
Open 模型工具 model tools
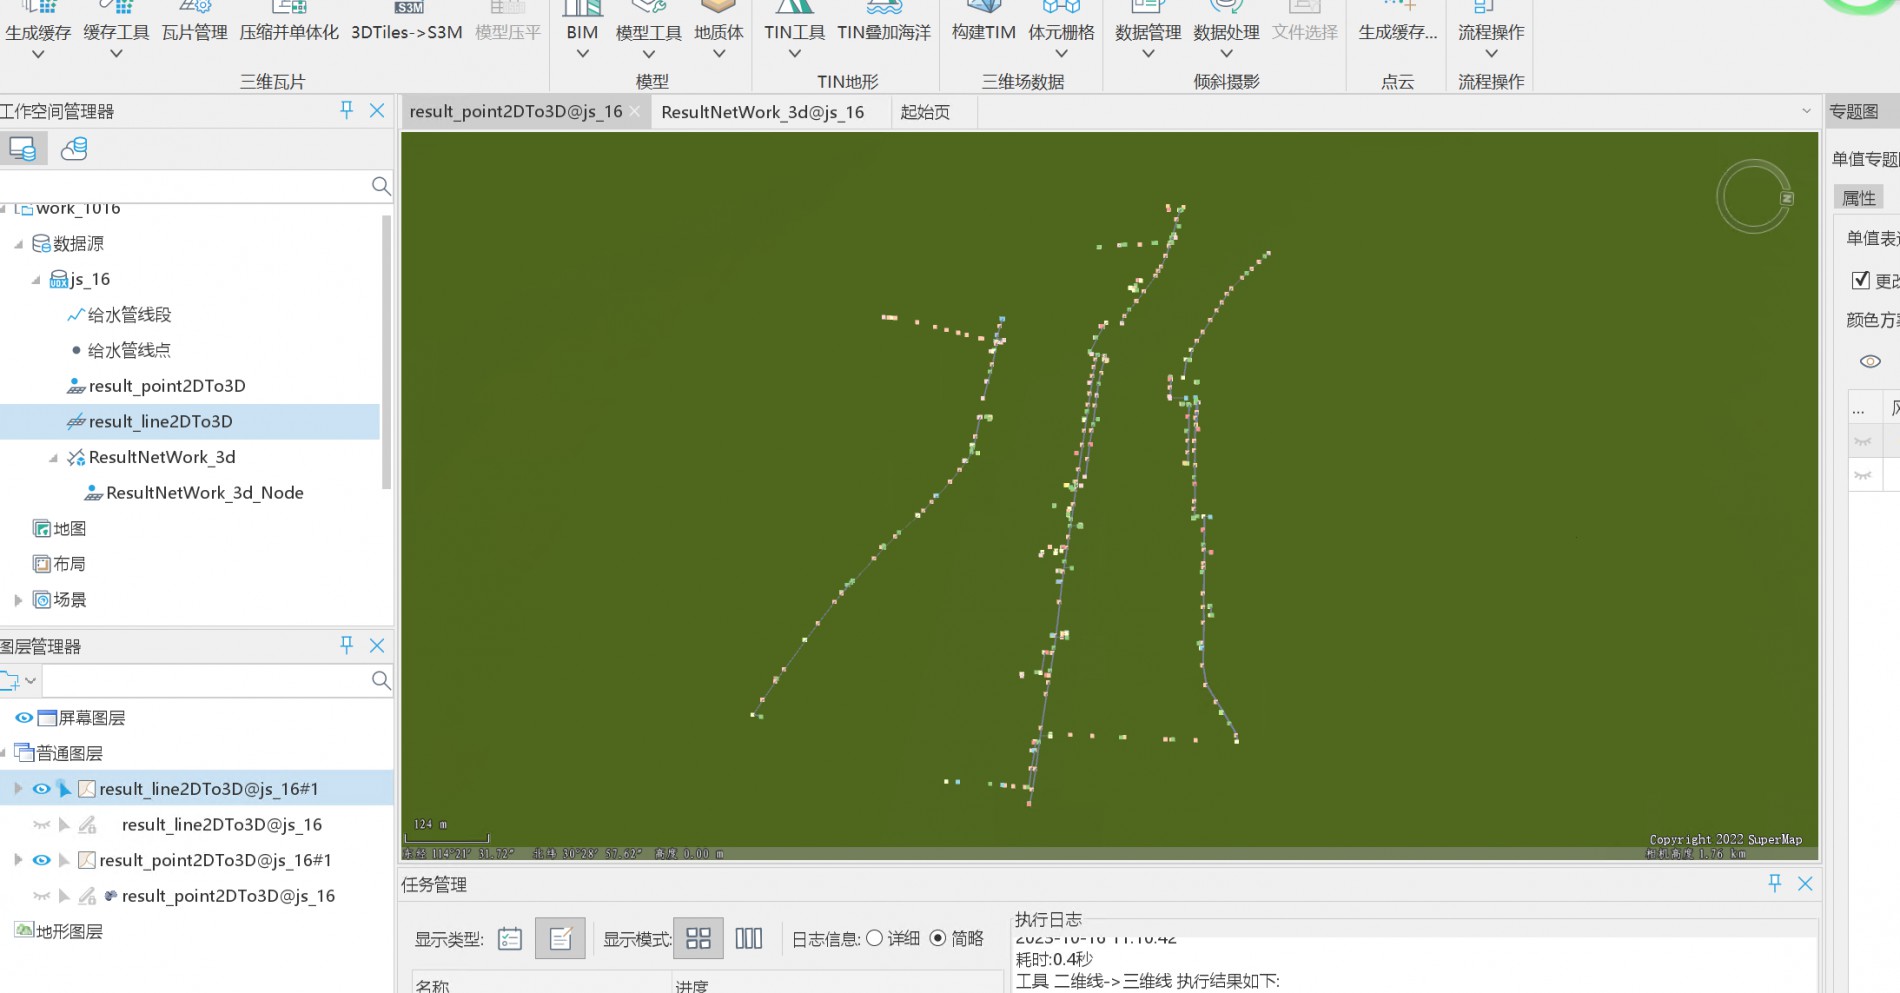[x=648, y=32]
